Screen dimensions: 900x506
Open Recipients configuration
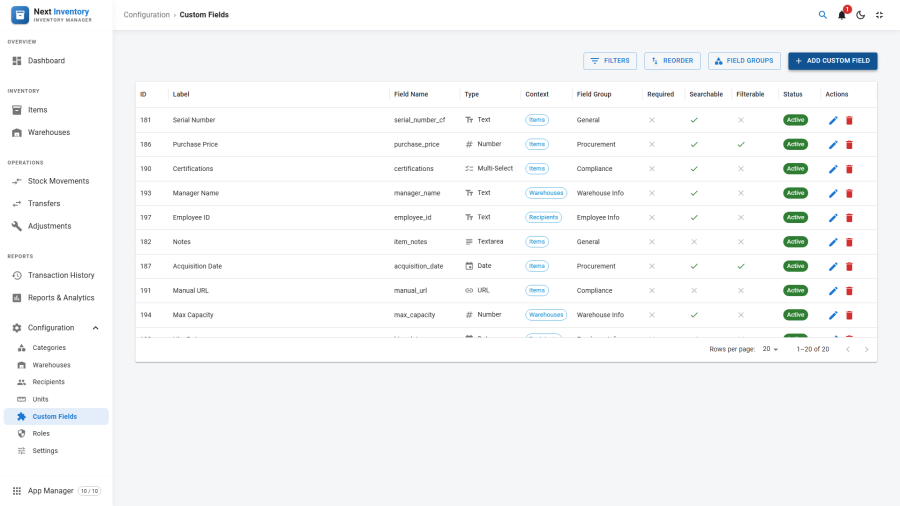[56, 382]
